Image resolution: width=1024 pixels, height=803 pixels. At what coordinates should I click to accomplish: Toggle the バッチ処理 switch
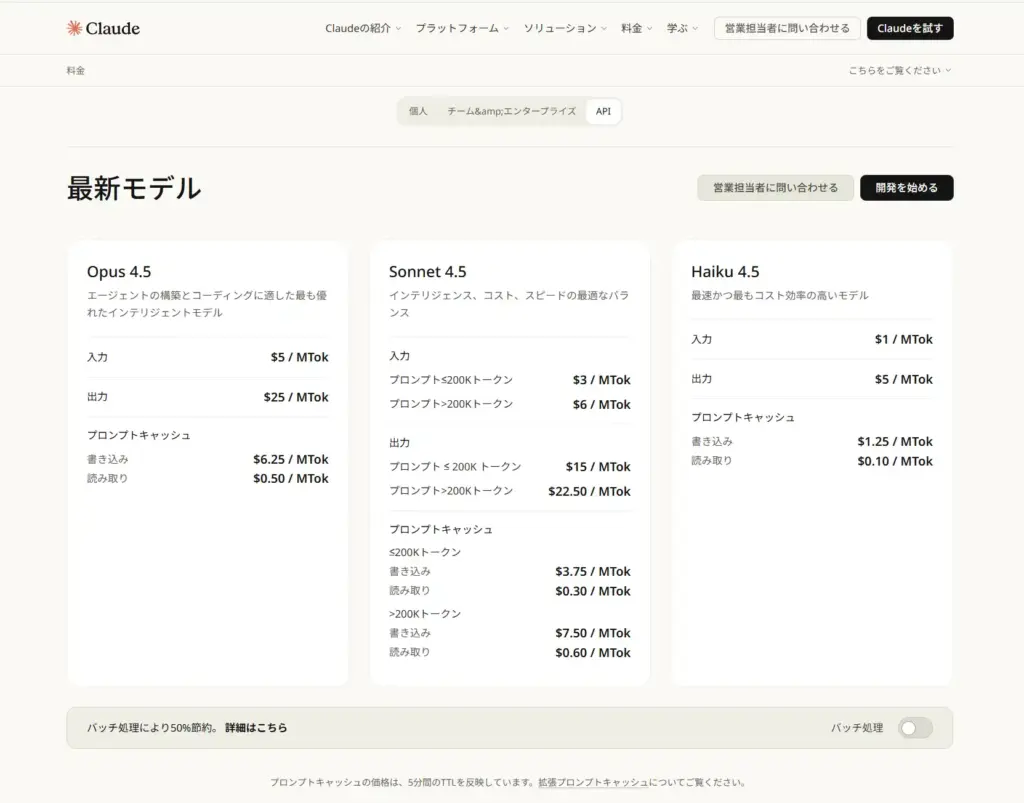(914, 728)
